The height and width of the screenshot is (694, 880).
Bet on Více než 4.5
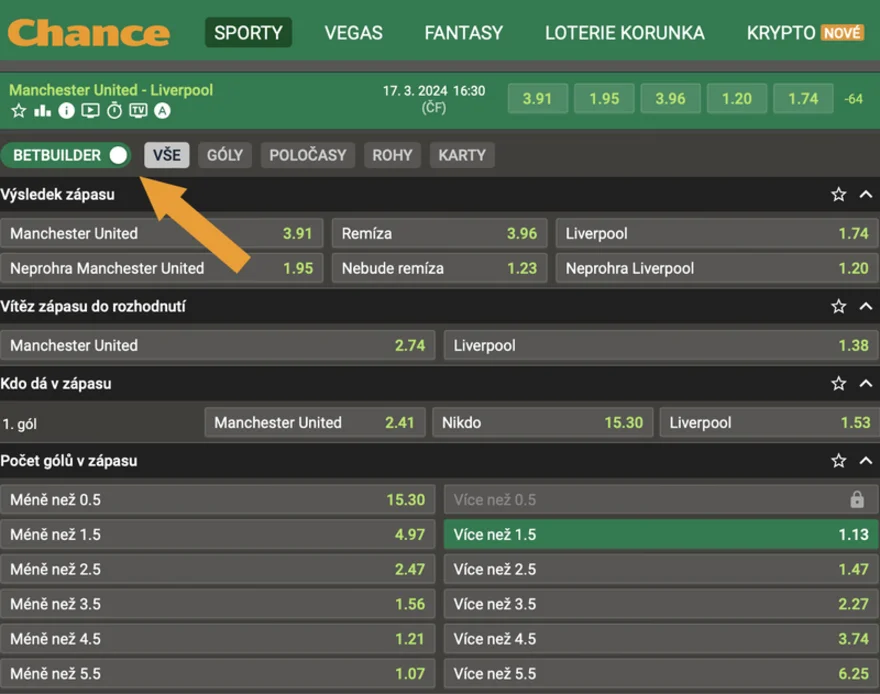pos(661,638)
